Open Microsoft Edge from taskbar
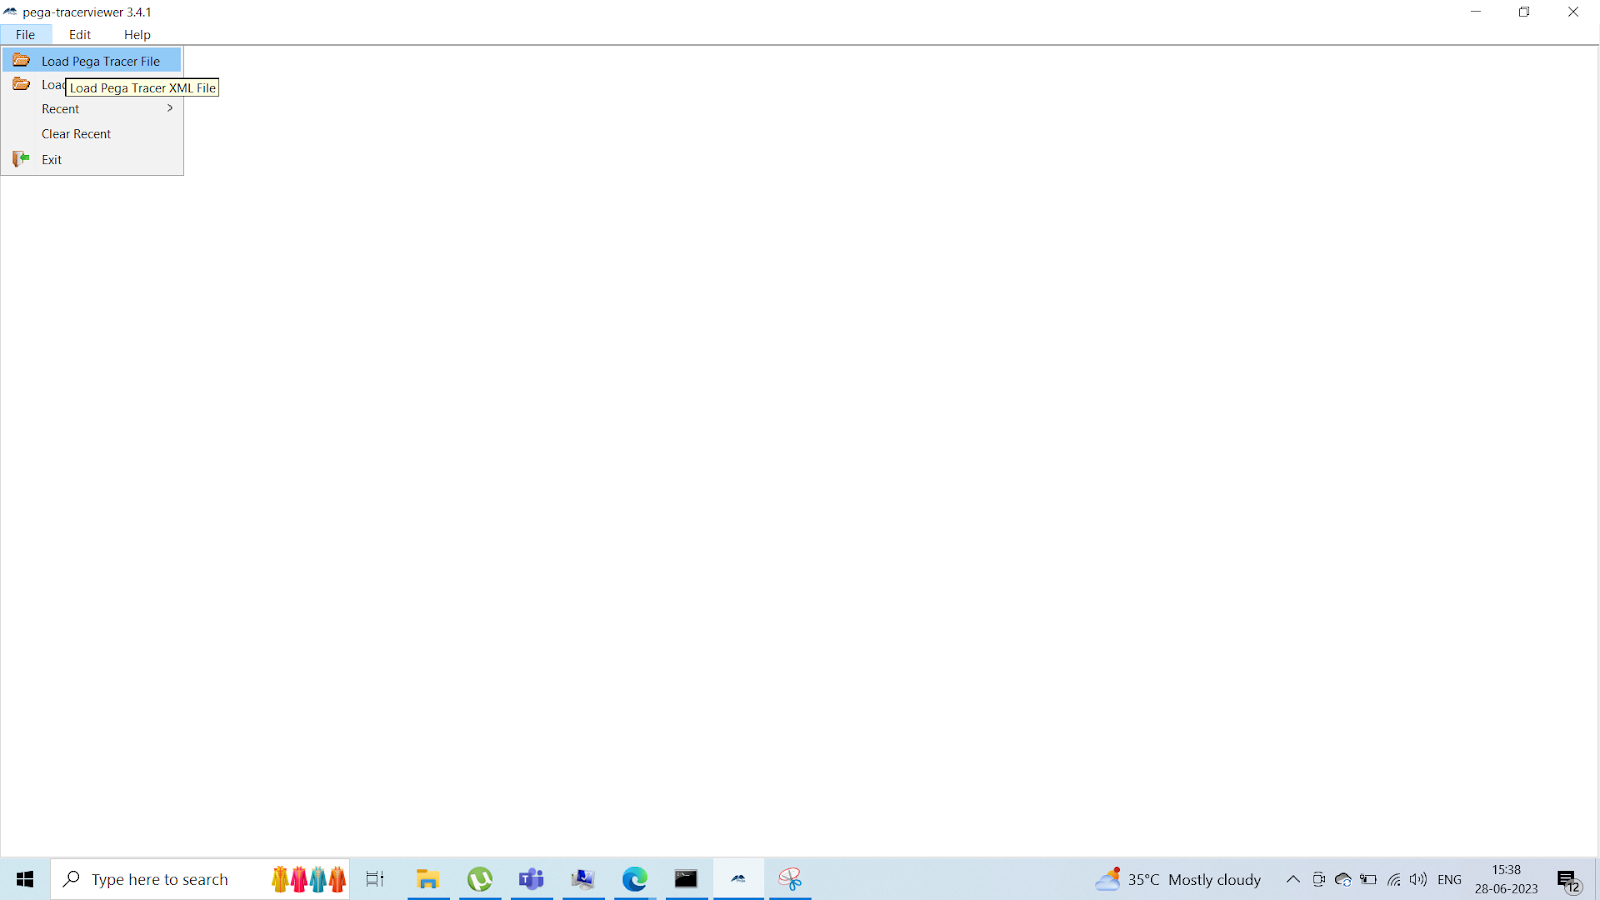The width and height of the screenshot is (1600, 900). [x=635, y=879]
